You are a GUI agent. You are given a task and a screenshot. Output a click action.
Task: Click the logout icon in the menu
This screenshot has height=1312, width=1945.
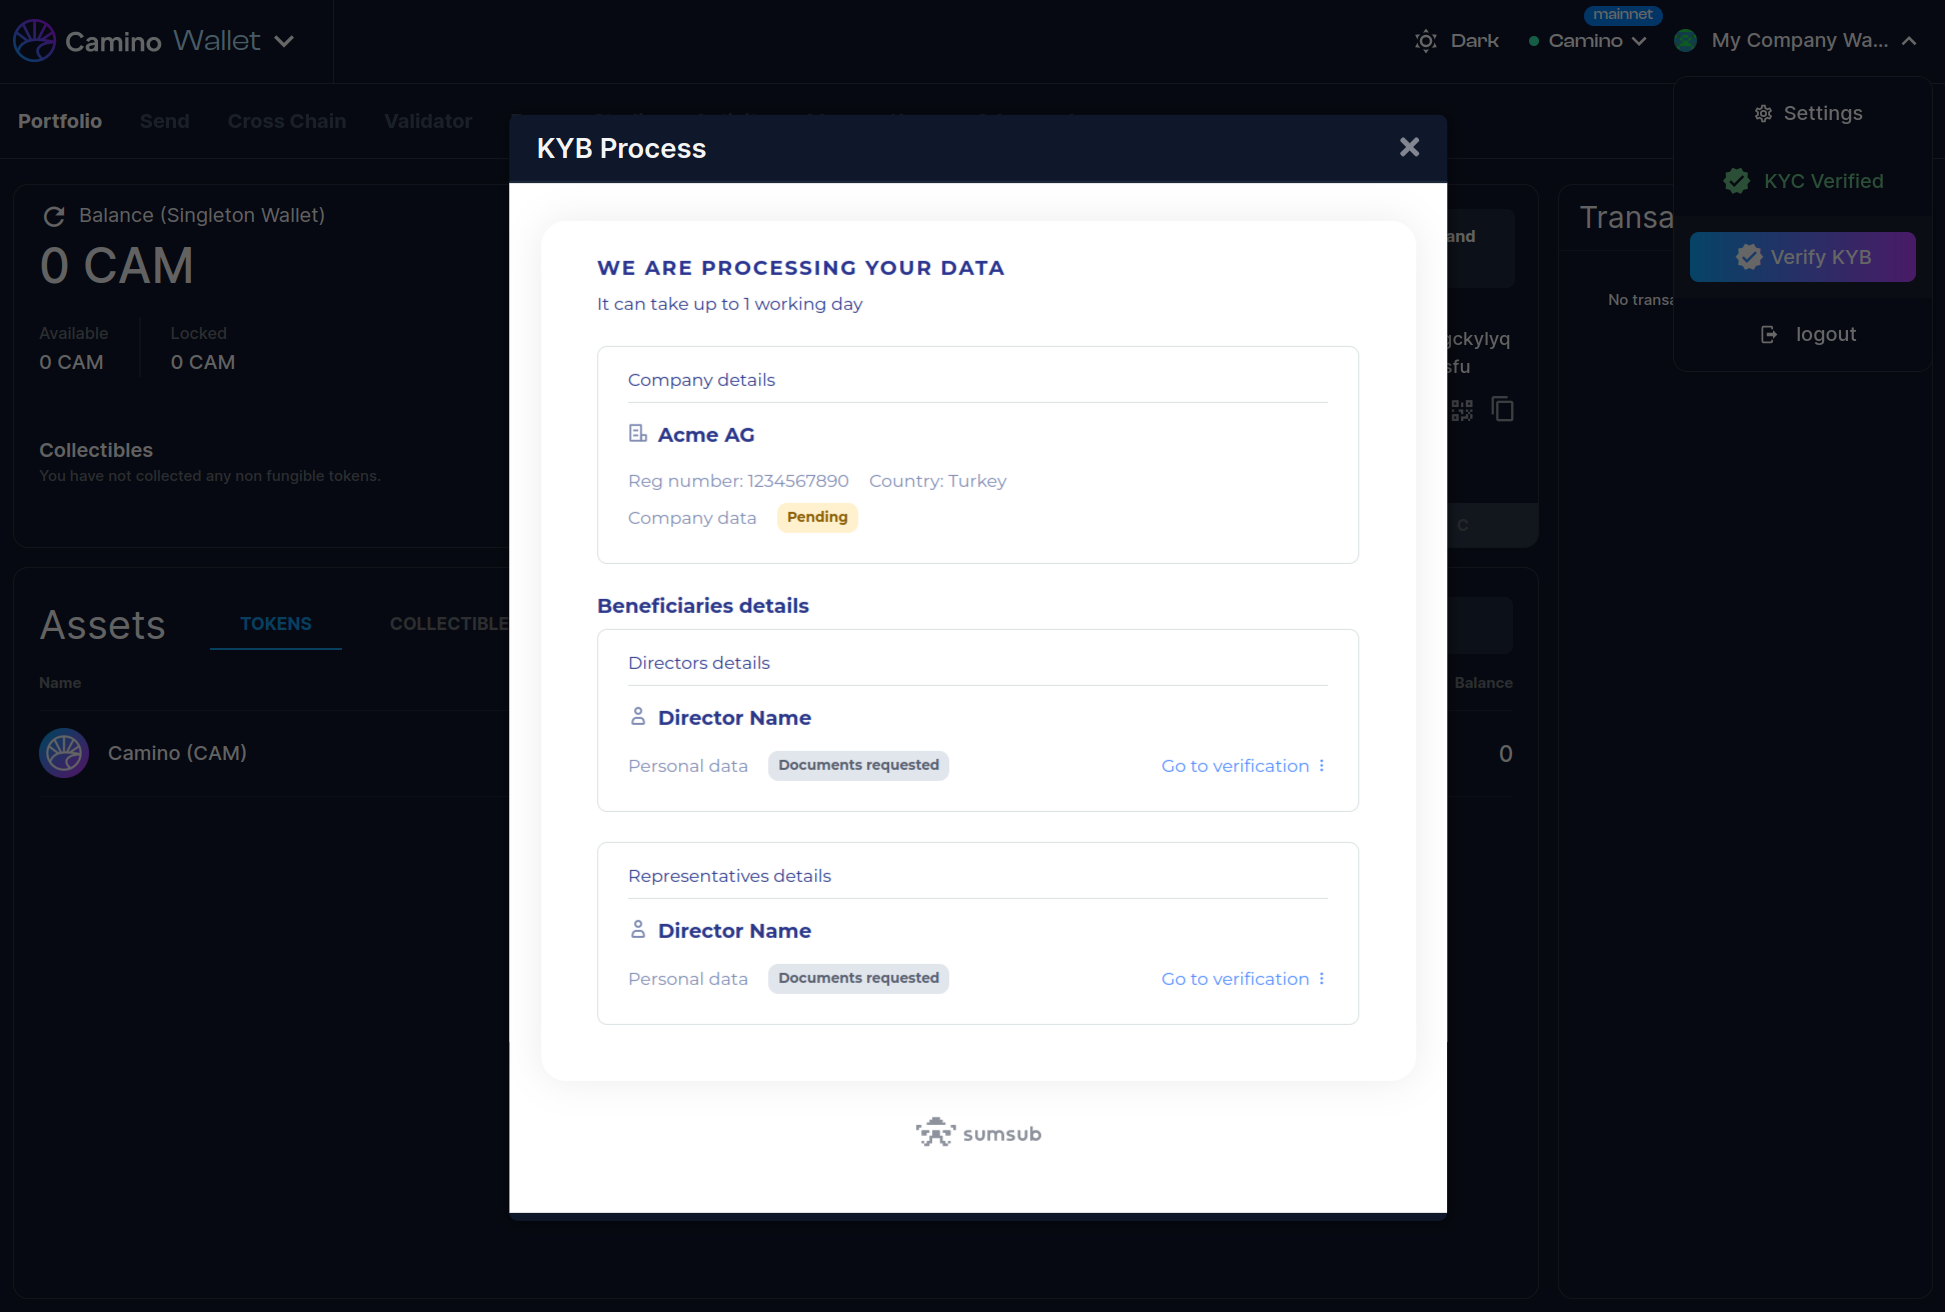(x=1768, y=335)
